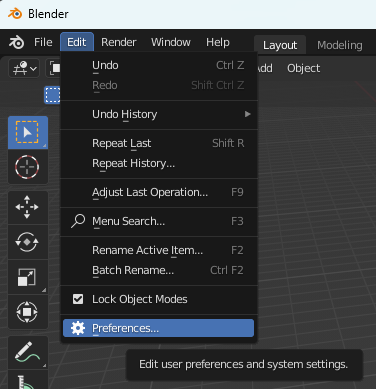
Task: Select the Move tool
Action: [28, 207]
